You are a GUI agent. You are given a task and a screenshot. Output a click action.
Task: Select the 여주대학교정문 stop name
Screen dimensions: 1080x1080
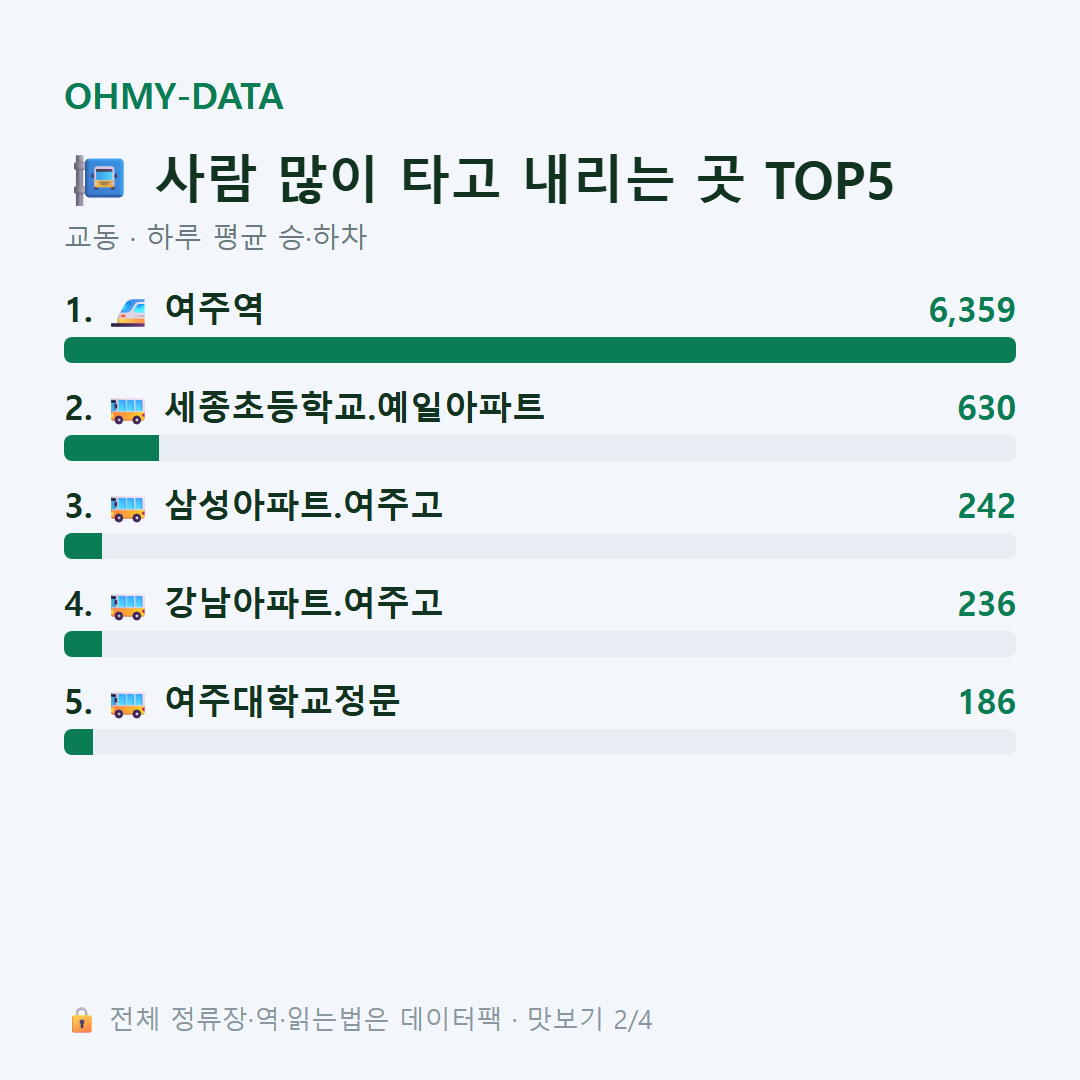tap(282, 700)
